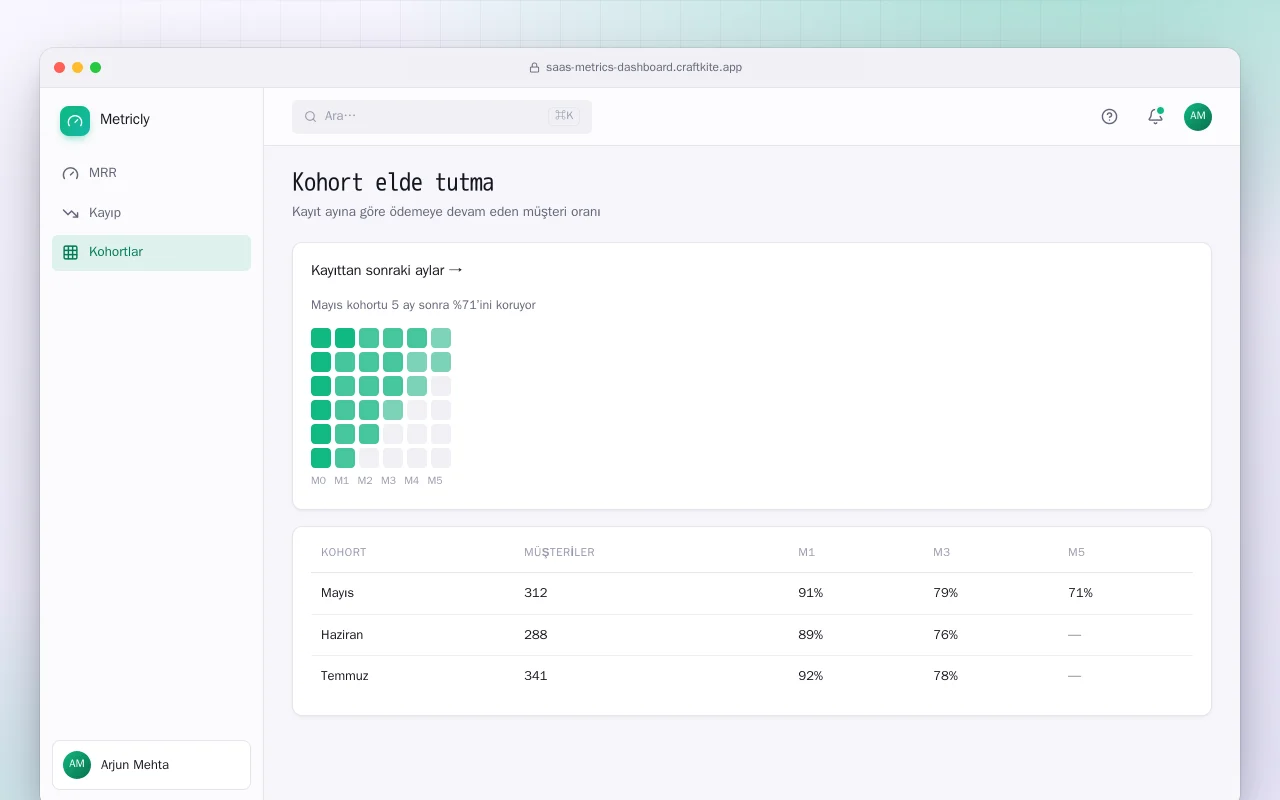
Task: Focus the Ara search field
Action: pos(442,116)
